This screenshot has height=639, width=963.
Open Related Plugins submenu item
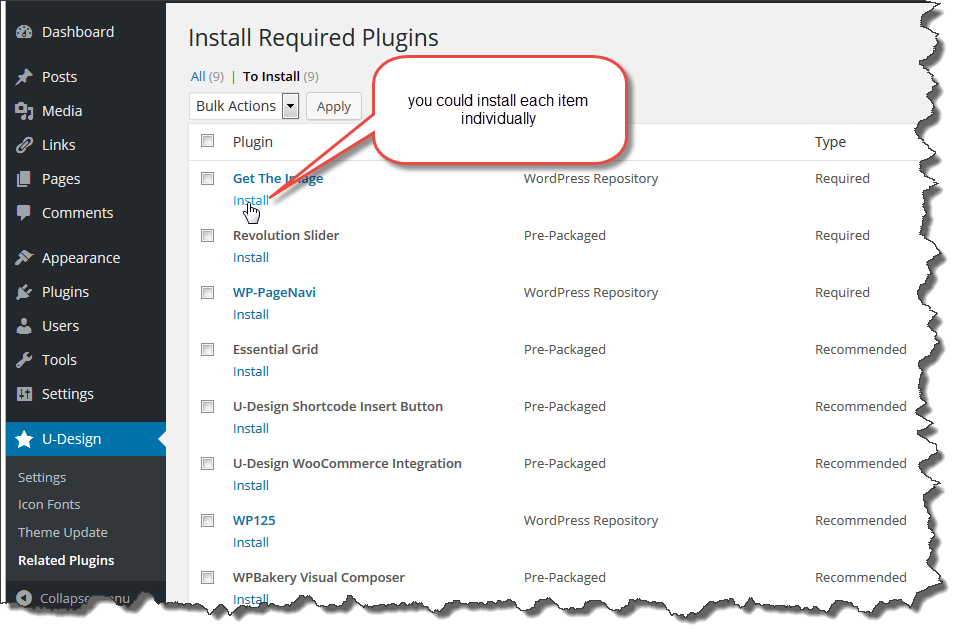pos(66,560)
